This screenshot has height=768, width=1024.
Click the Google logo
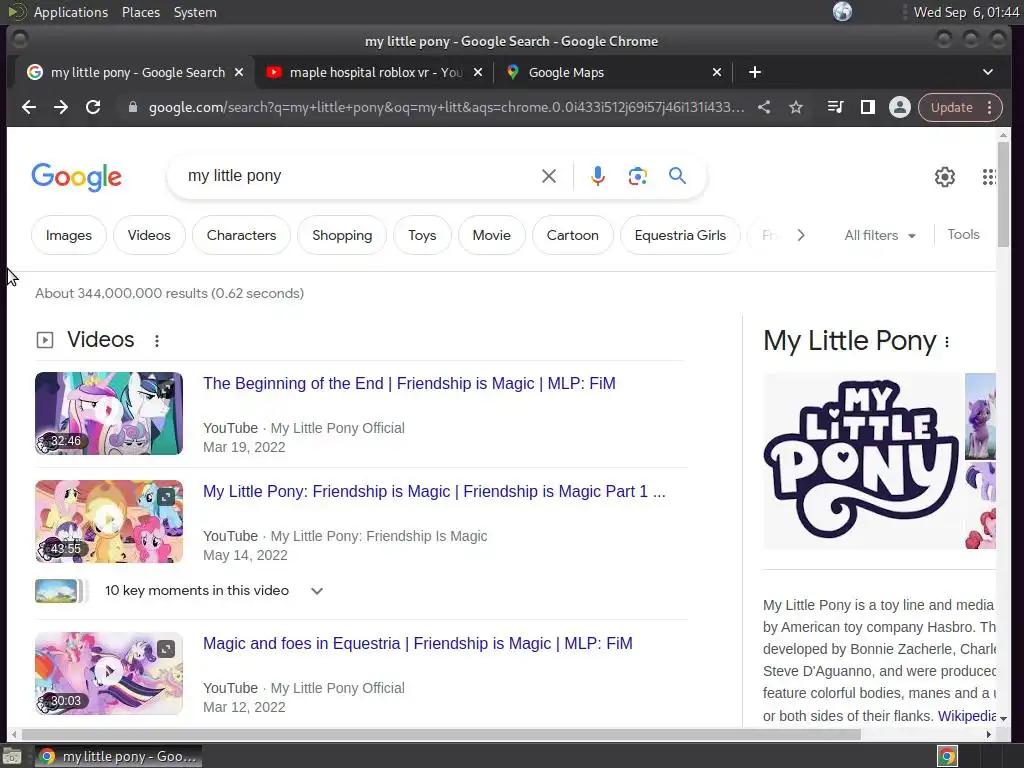pyautogui.click(x=76, y=176)
